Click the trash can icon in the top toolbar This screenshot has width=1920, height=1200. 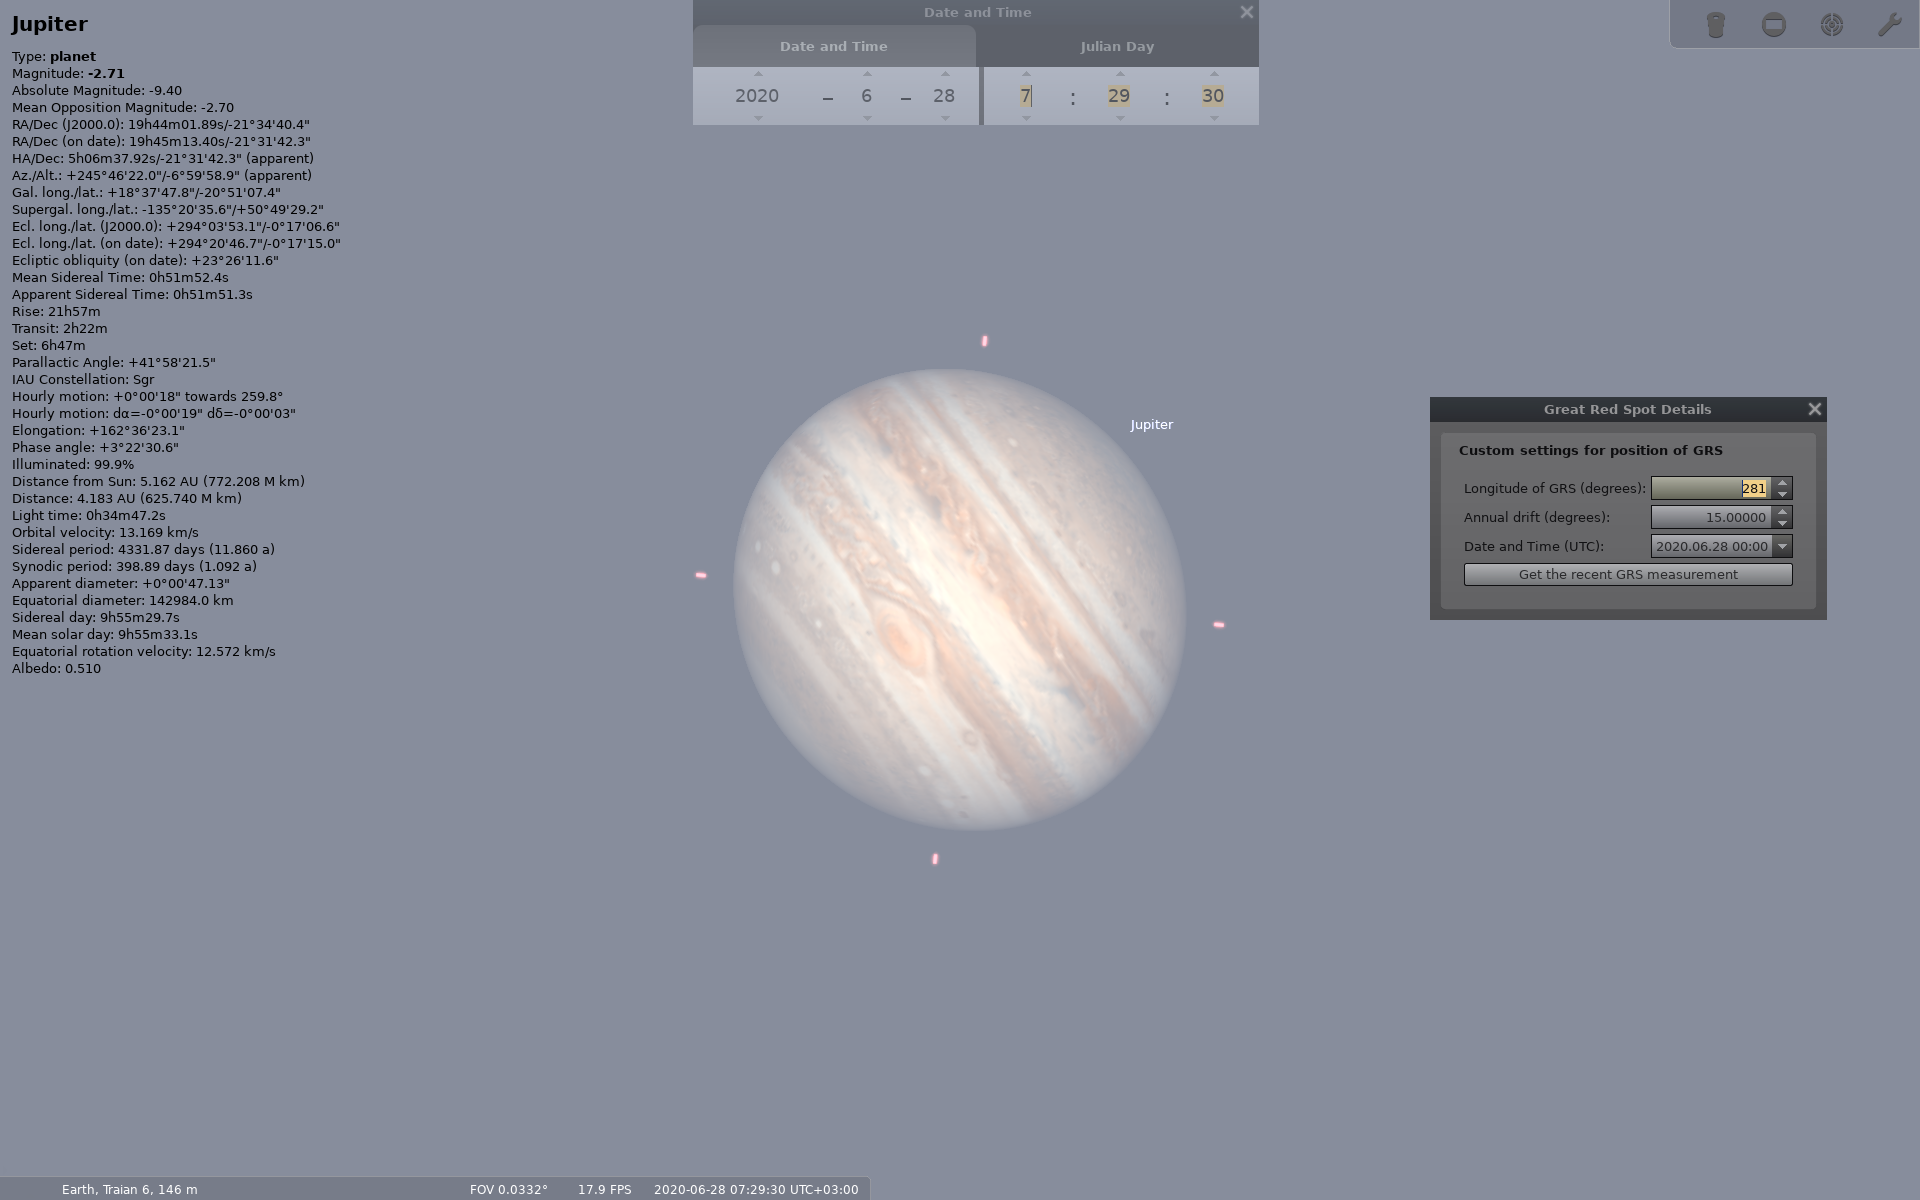pos(1716,24)
